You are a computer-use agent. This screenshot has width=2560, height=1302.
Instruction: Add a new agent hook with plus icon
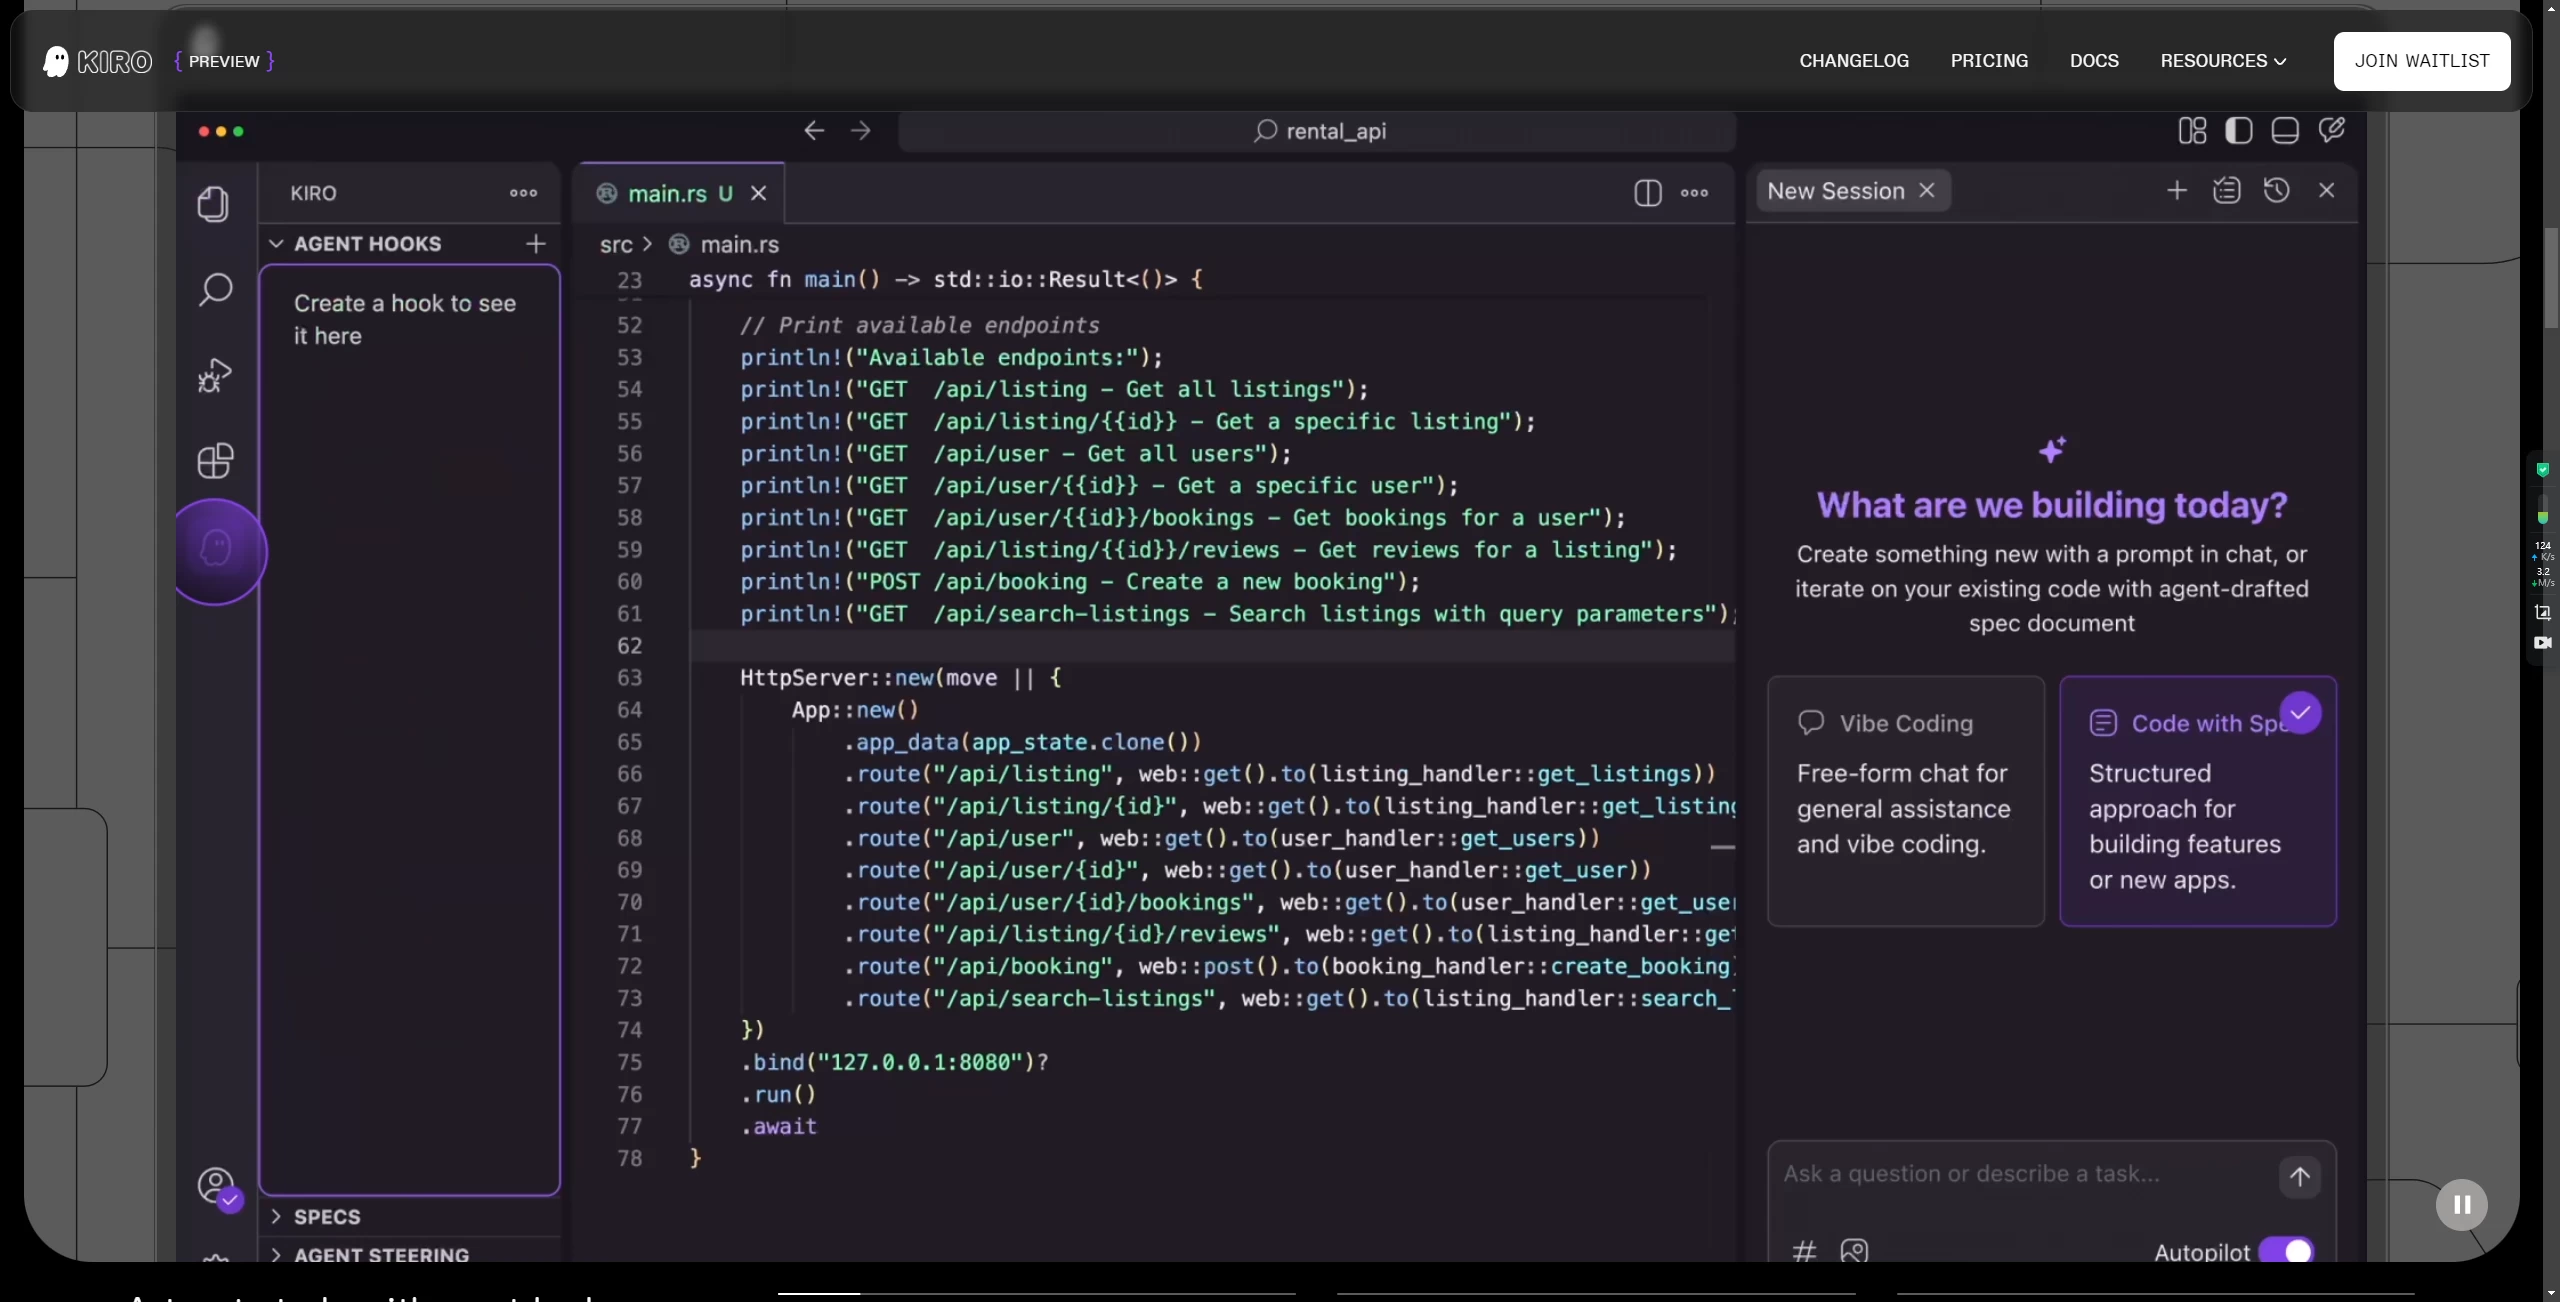[x=536, y=243]
